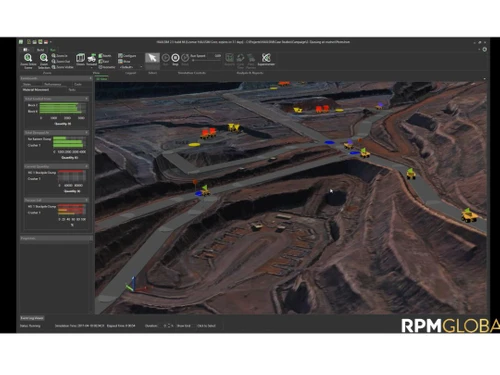The width and height of the screenshot is (500, 375).
Task: Click the open folder icon in quick access toolbar
Action: [x=34, y=42]
